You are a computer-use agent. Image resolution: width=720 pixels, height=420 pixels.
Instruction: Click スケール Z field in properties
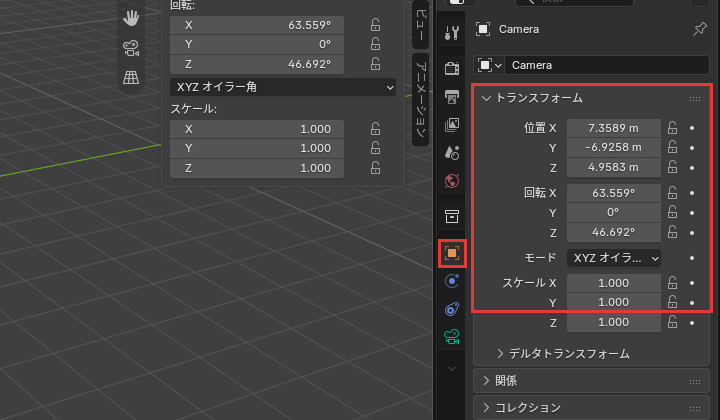613,322
